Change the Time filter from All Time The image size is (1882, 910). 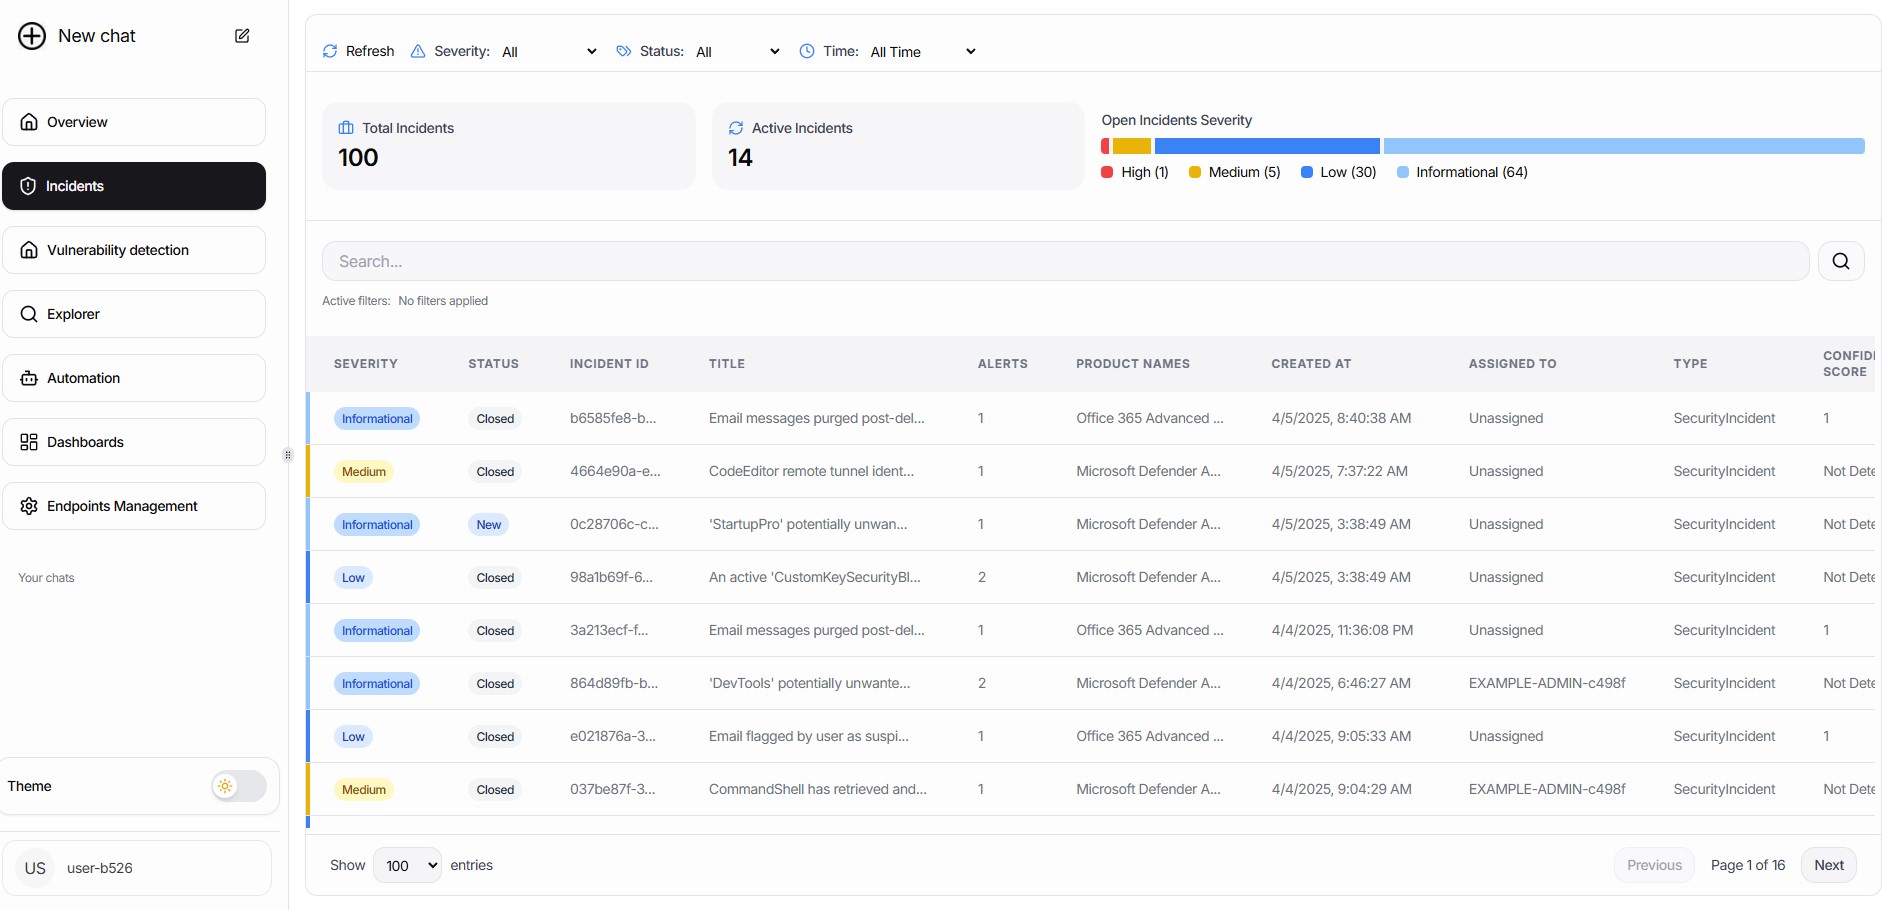(x=921, y=51)
